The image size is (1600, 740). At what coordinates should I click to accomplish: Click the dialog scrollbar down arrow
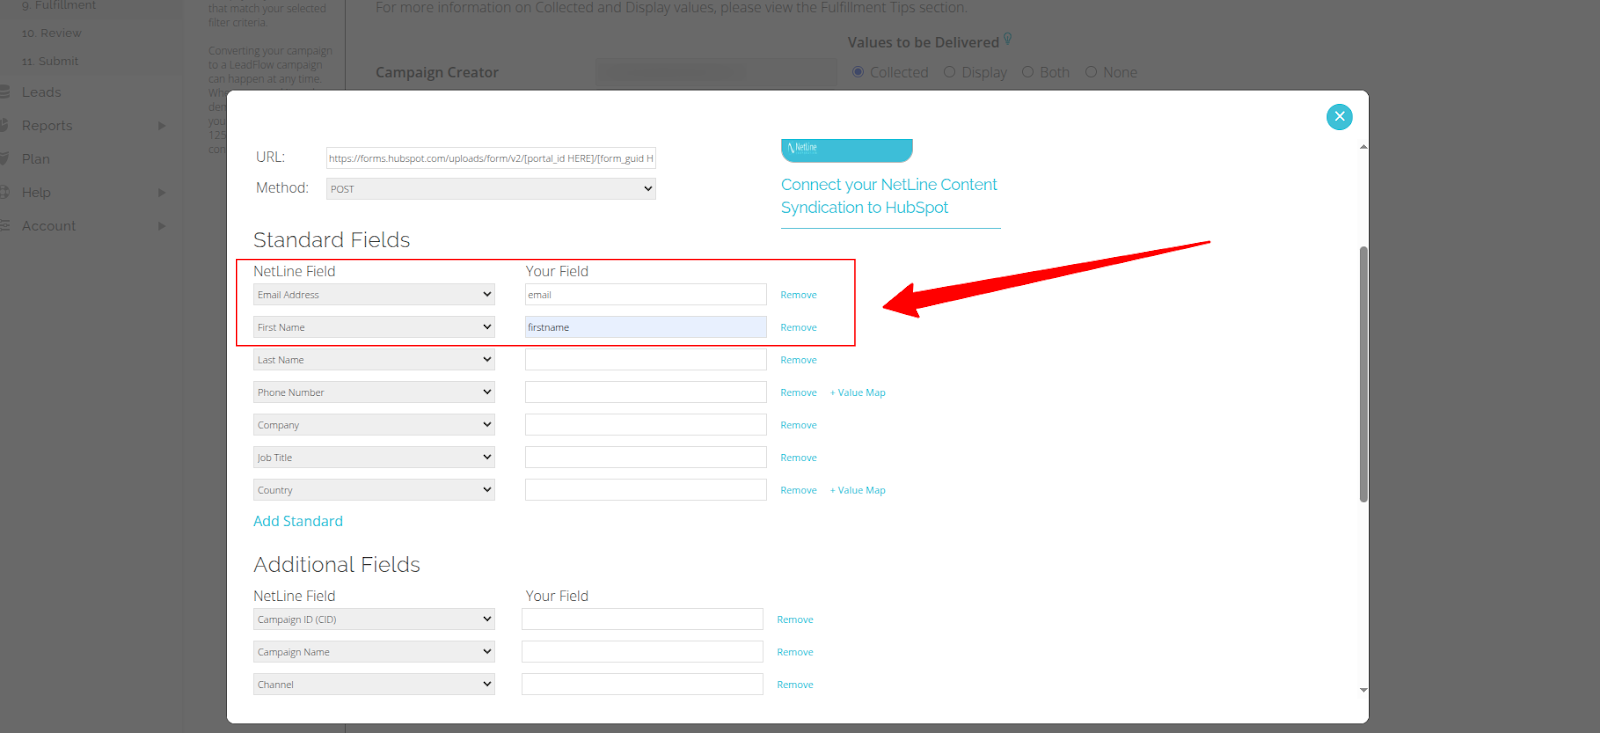pyautogui.click(x=1363, y=690)
